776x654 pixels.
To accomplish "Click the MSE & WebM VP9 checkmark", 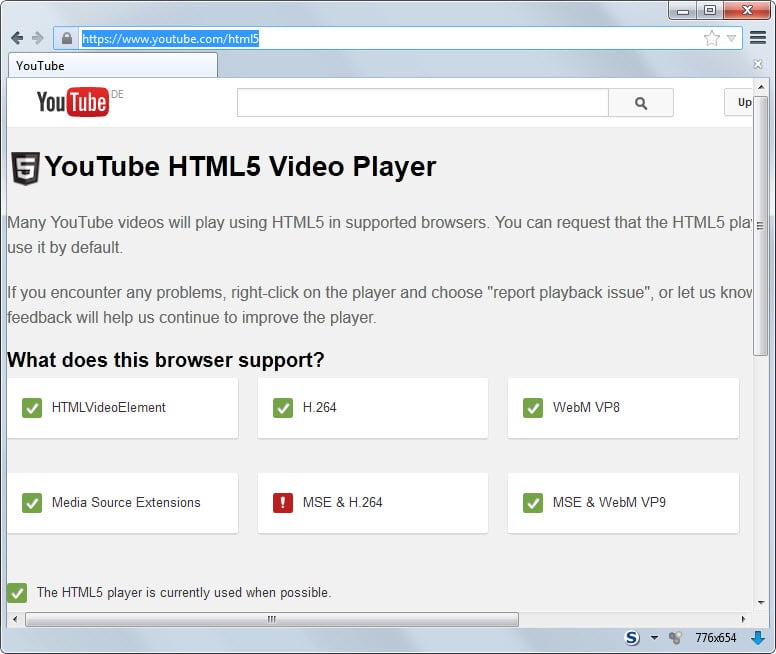I will [x=533, y=503].
